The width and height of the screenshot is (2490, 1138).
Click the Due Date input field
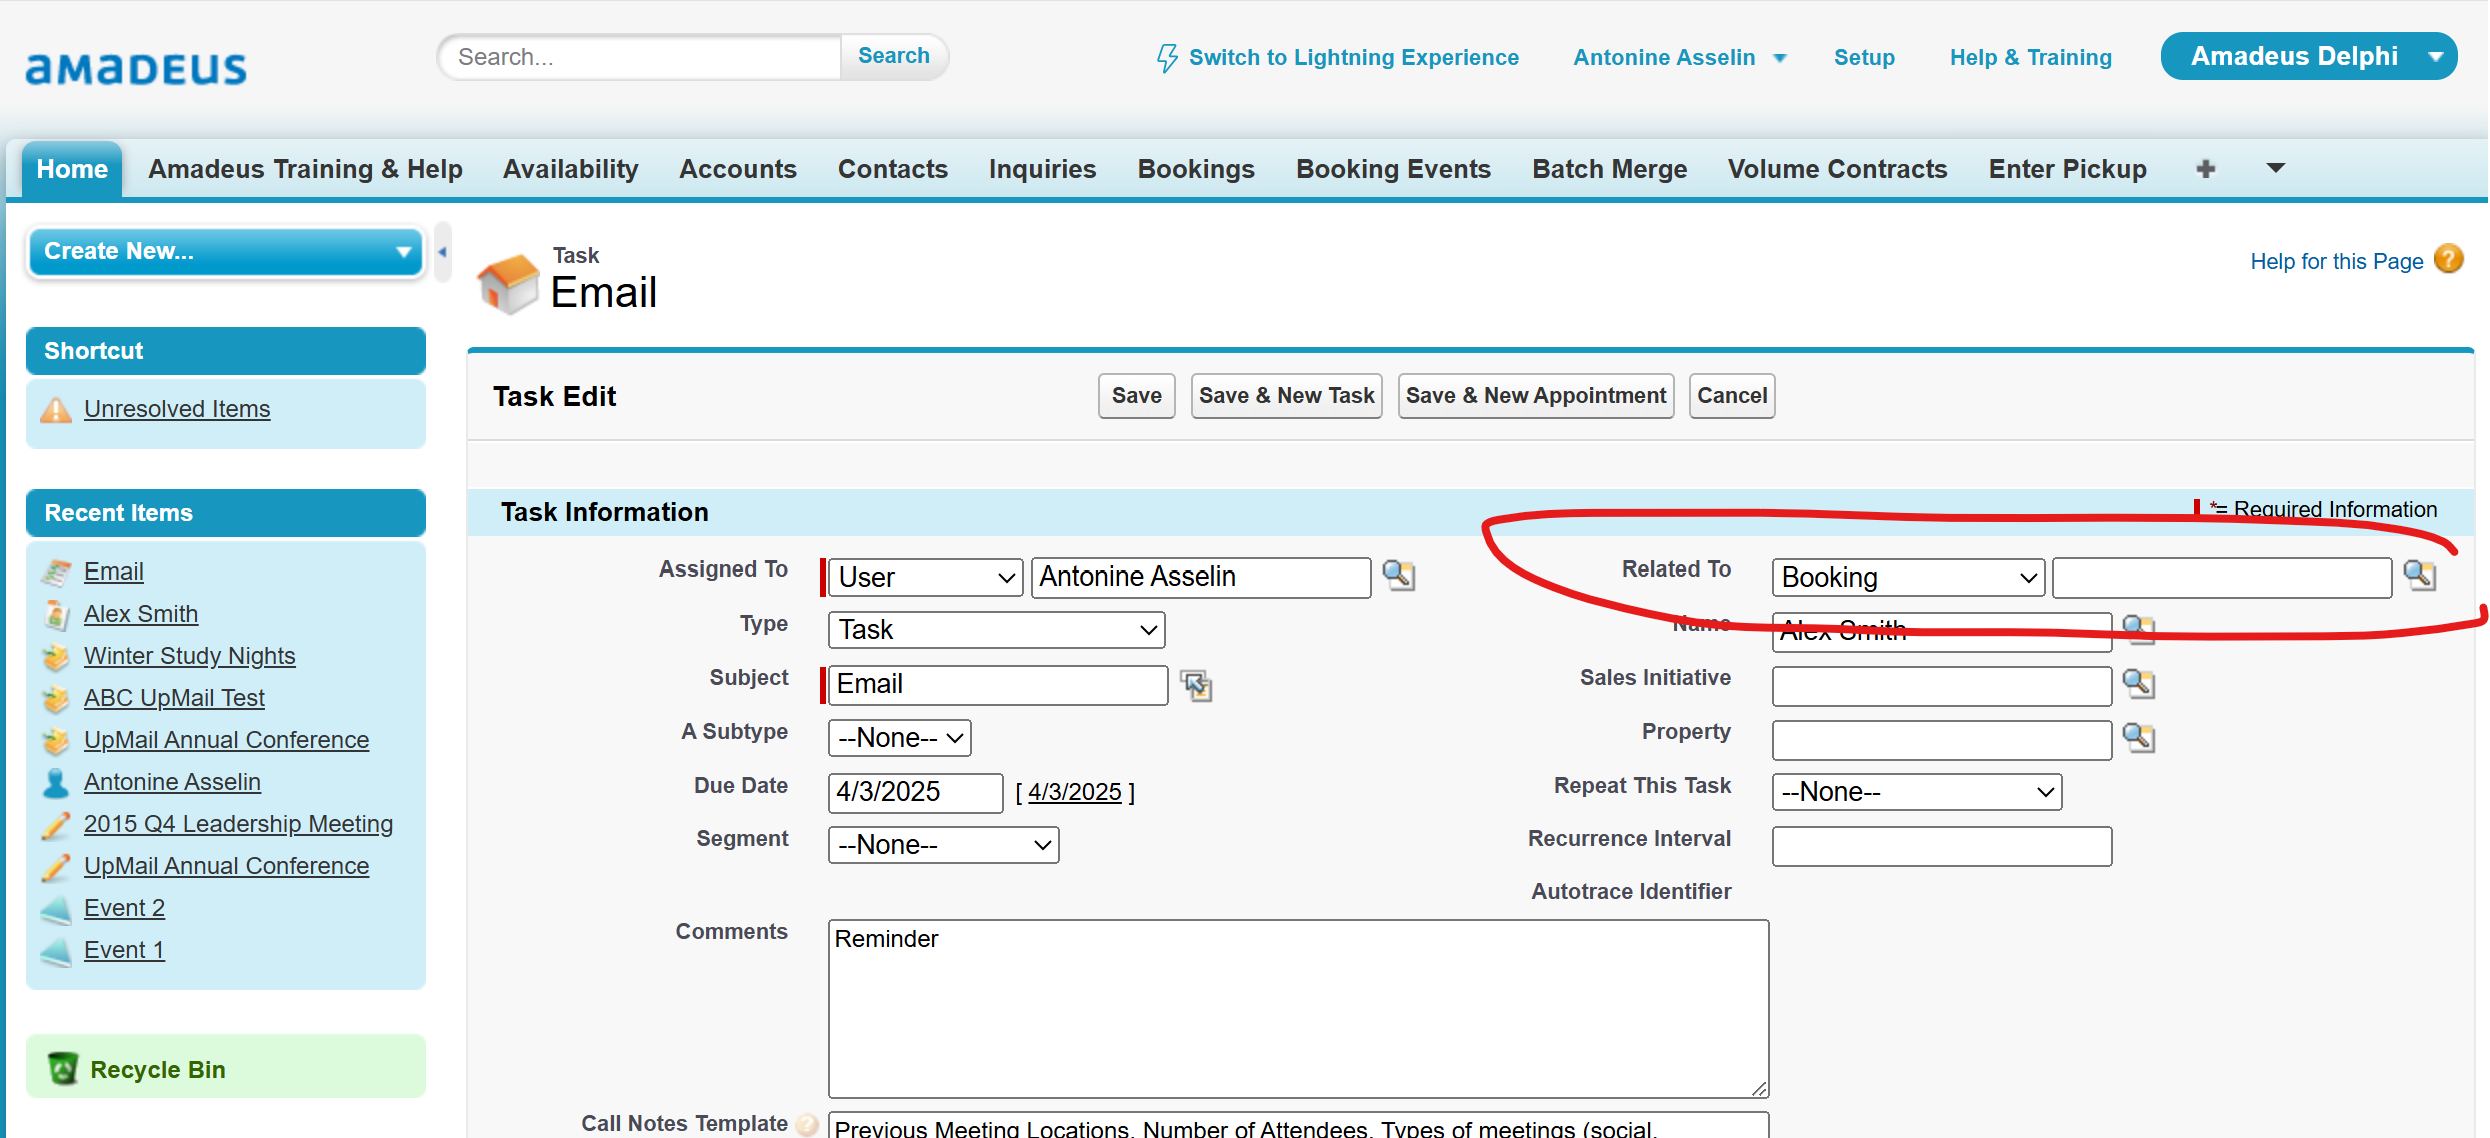click(x=914, y=792)
